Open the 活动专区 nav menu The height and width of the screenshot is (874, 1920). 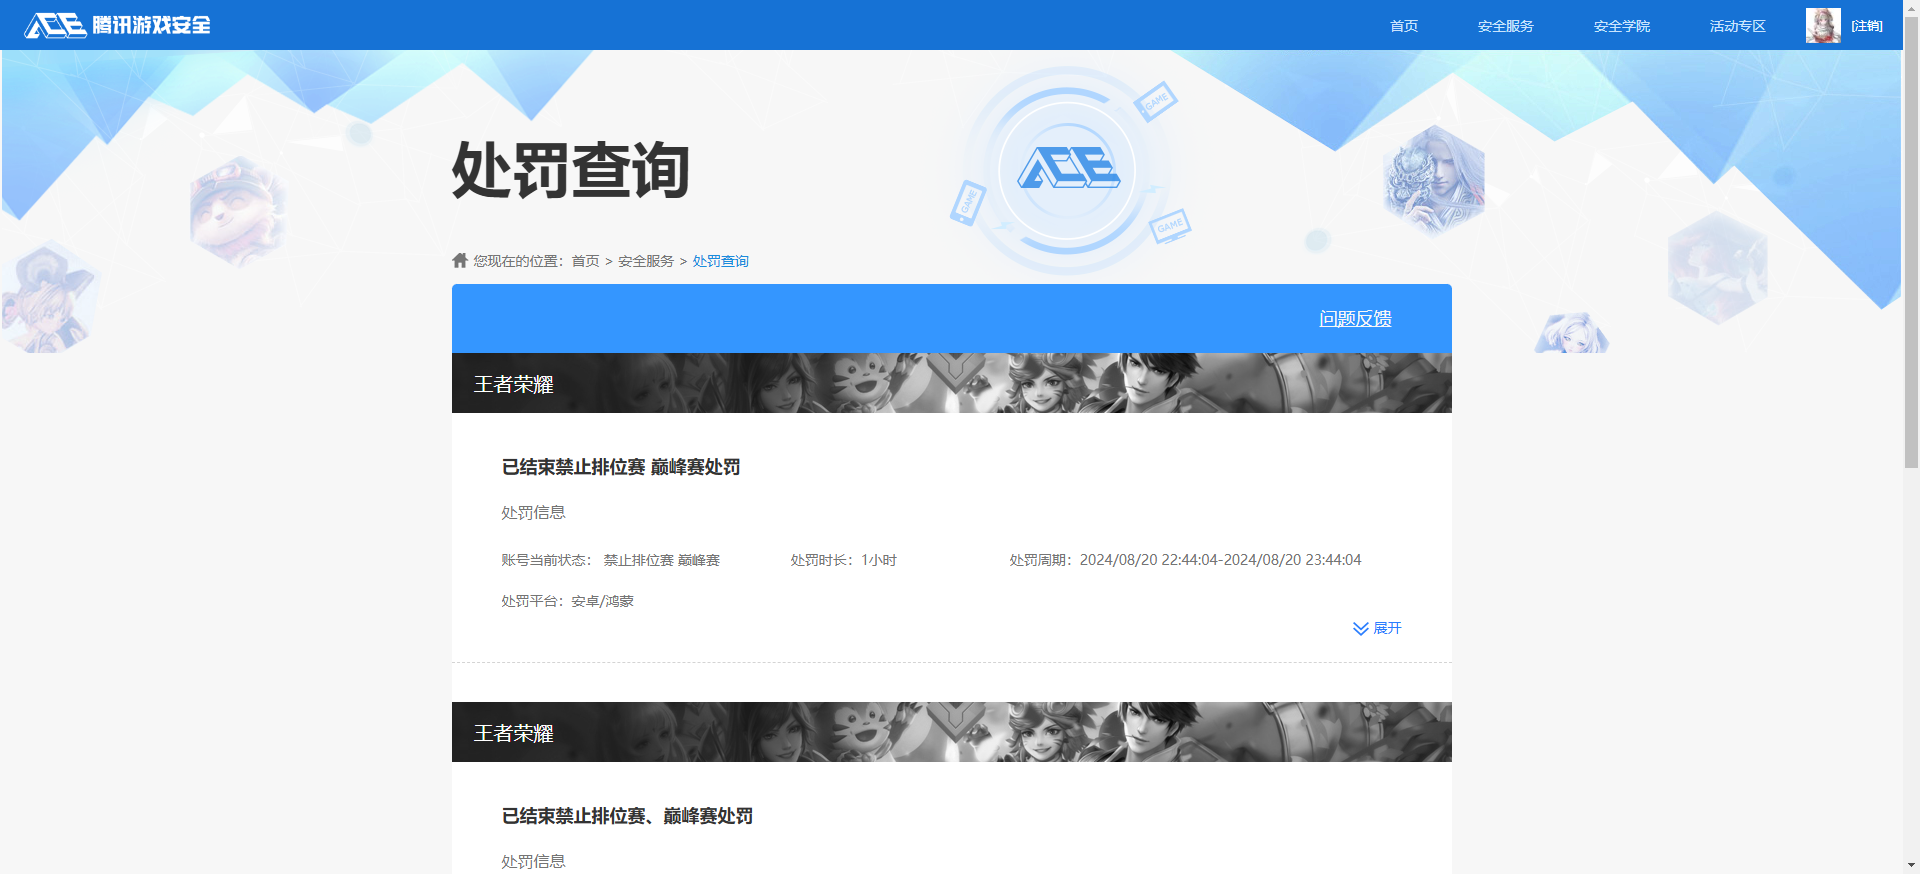click(1738, 26)
